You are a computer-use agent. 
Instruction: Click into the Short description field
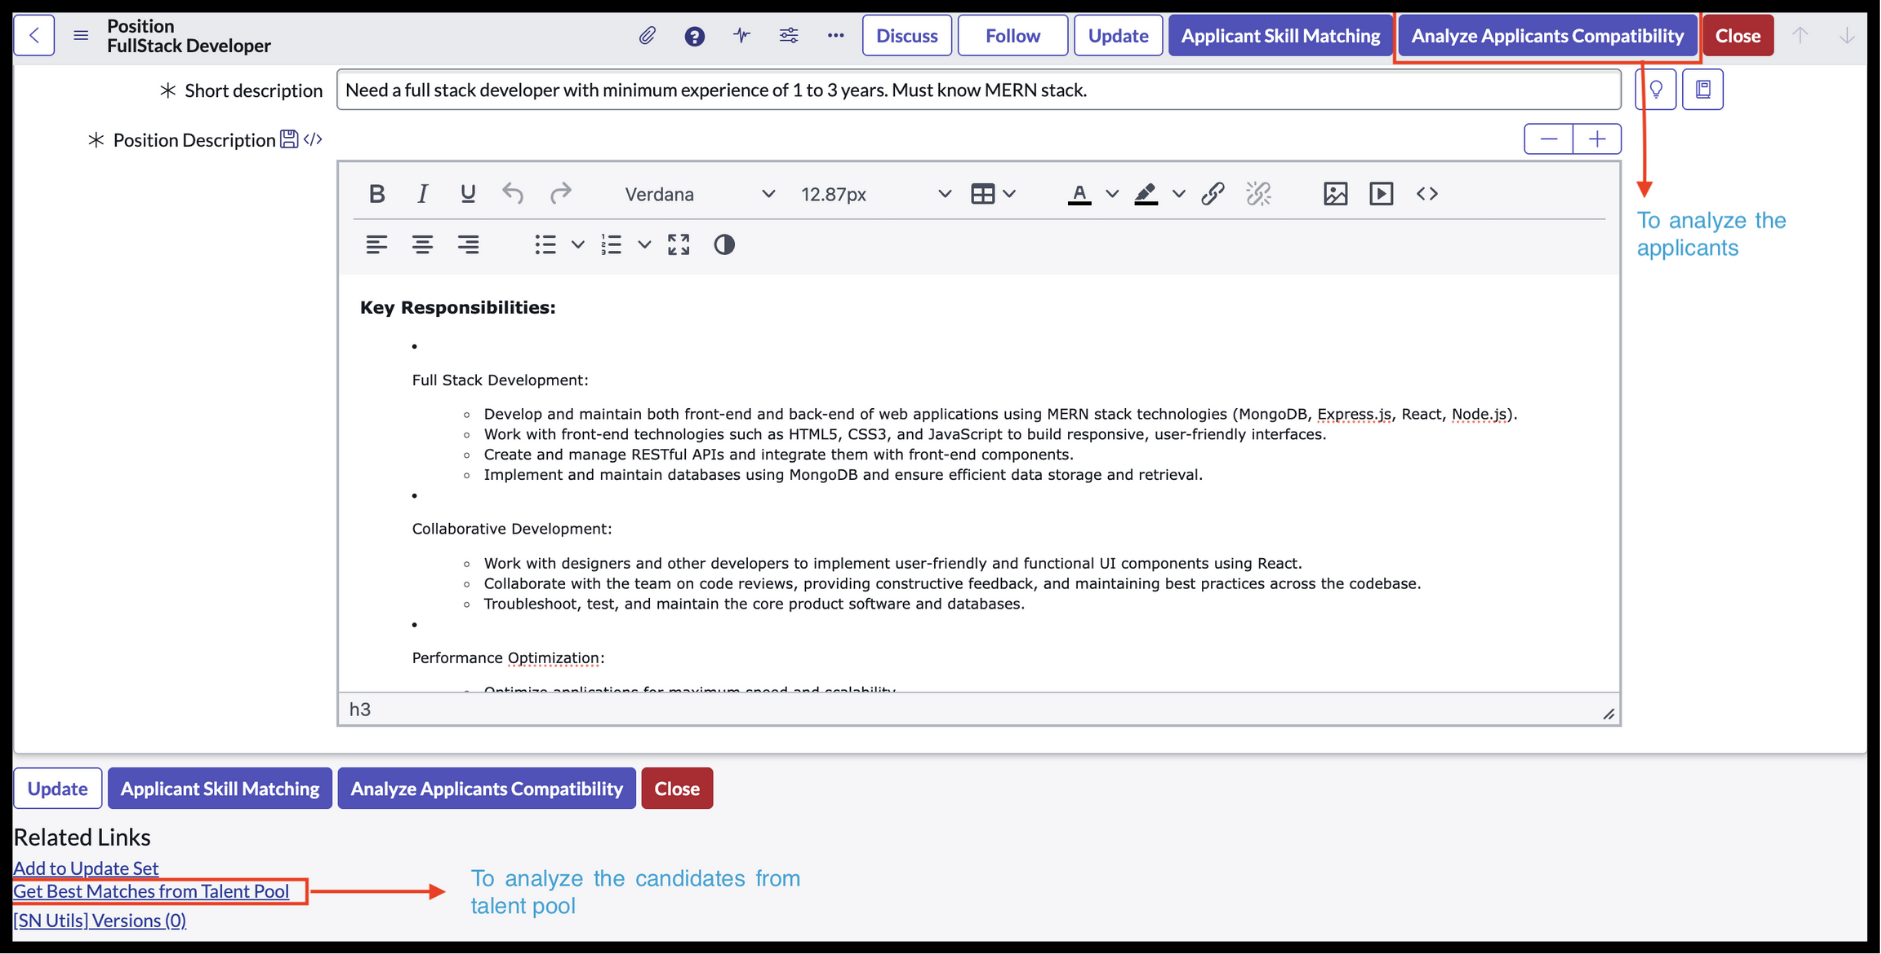[x=979, y=90]
